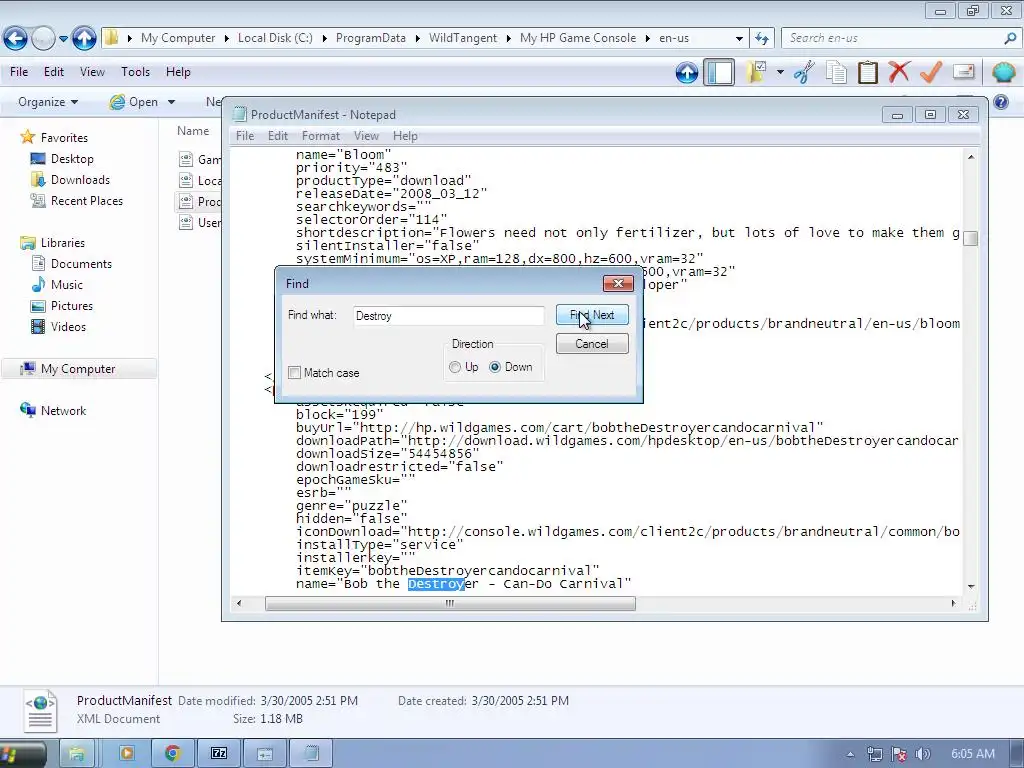1024x768 pixels.
Task: Enable the Match case checkbox
Action: coord(295,373)
